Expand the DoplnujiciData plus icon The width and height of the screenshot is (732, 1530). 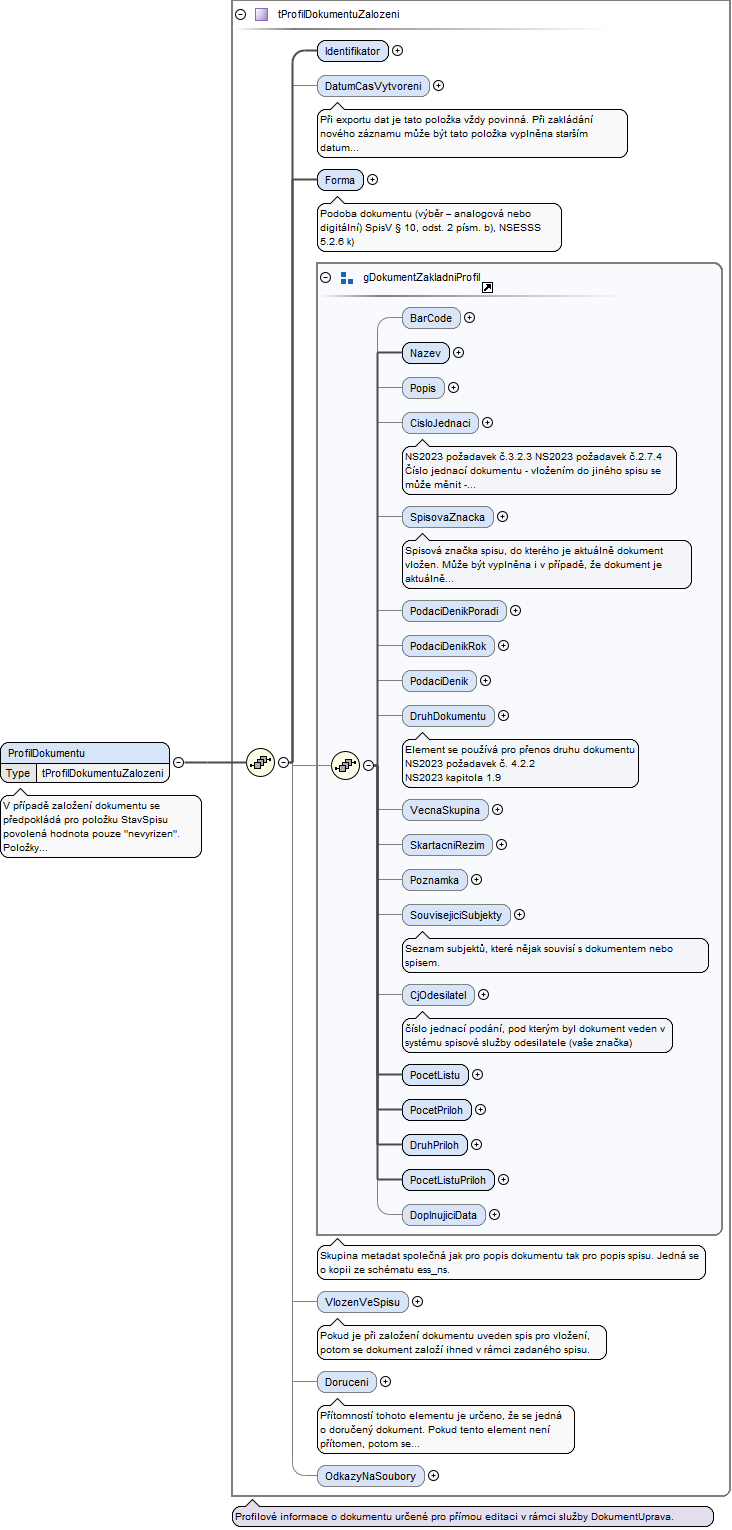495,1214
